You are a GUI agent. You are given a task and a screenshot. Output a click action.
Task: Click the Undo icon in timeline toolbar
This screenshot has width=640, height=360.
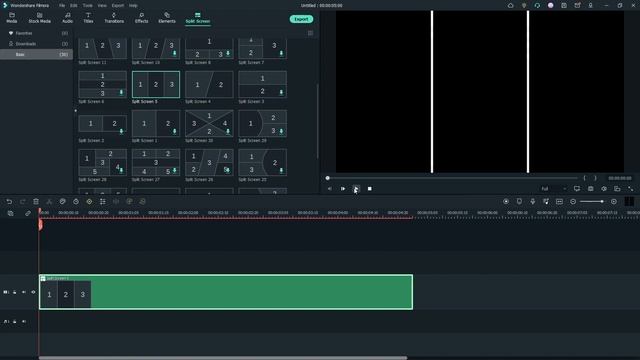[9, 202]
